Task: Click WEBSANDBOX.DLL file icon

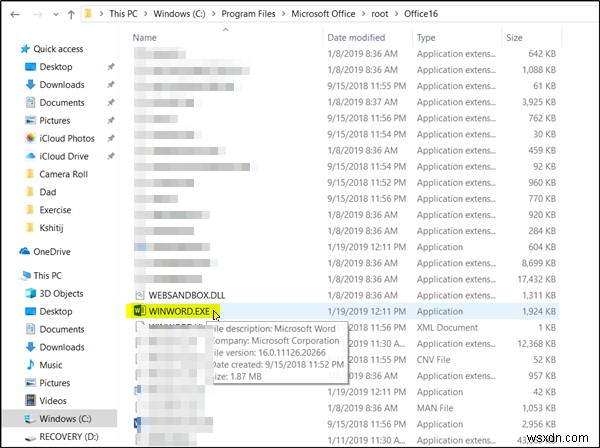Action: (140, 295)
